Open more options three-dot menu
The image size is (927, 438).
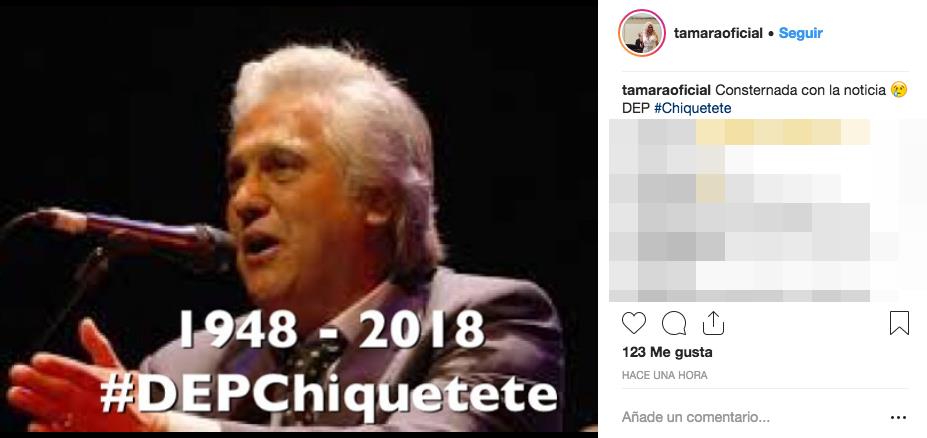[x=898, y=418]
